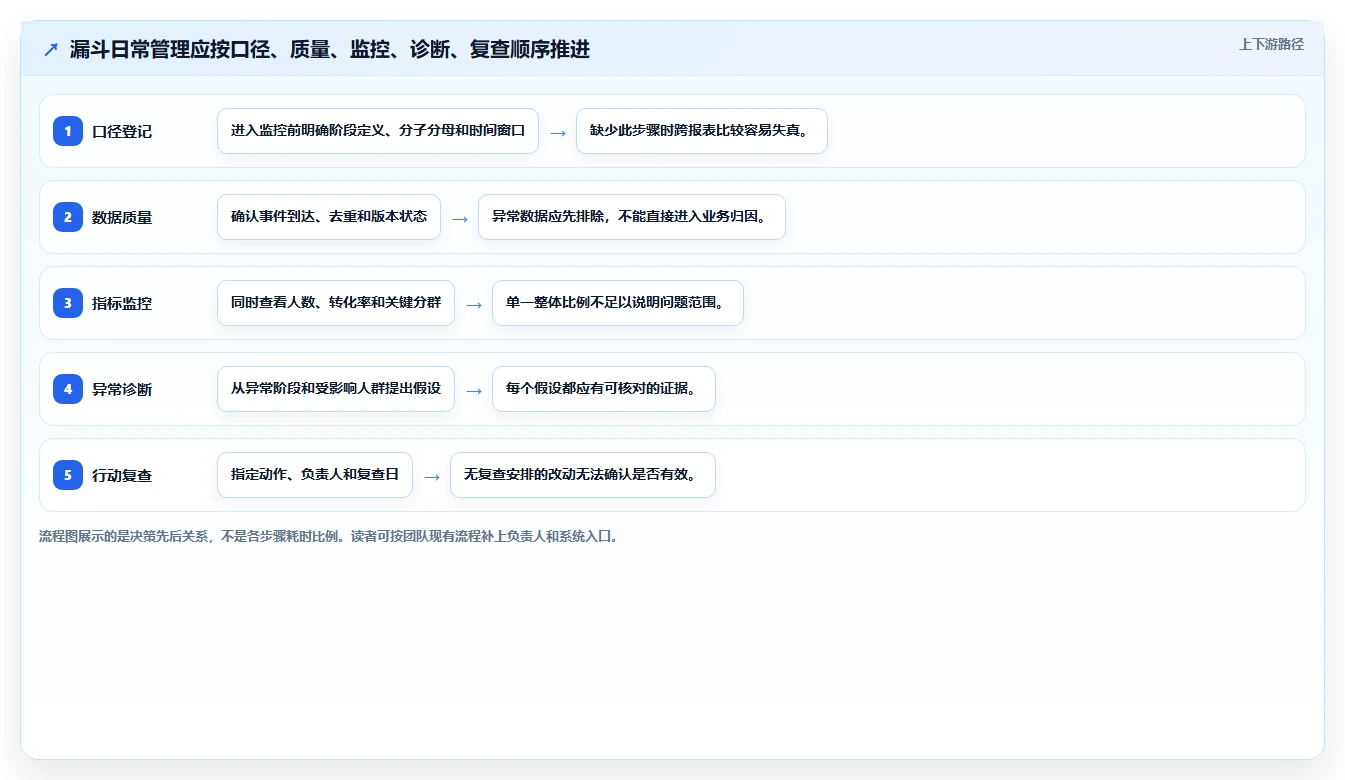Select the 行动复查 step label
This screenshot has height=780, width=1345.
[122, 475]
